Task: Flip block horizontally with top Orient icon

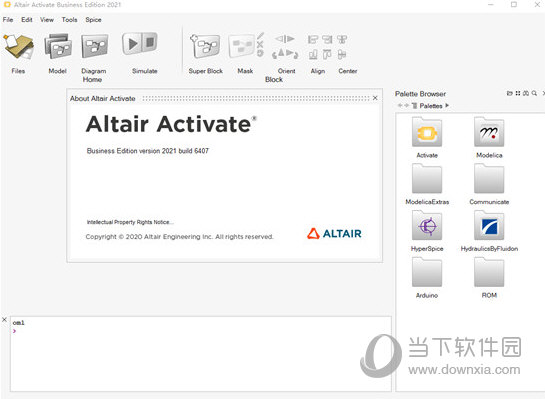Action: (x=285, y=39)
